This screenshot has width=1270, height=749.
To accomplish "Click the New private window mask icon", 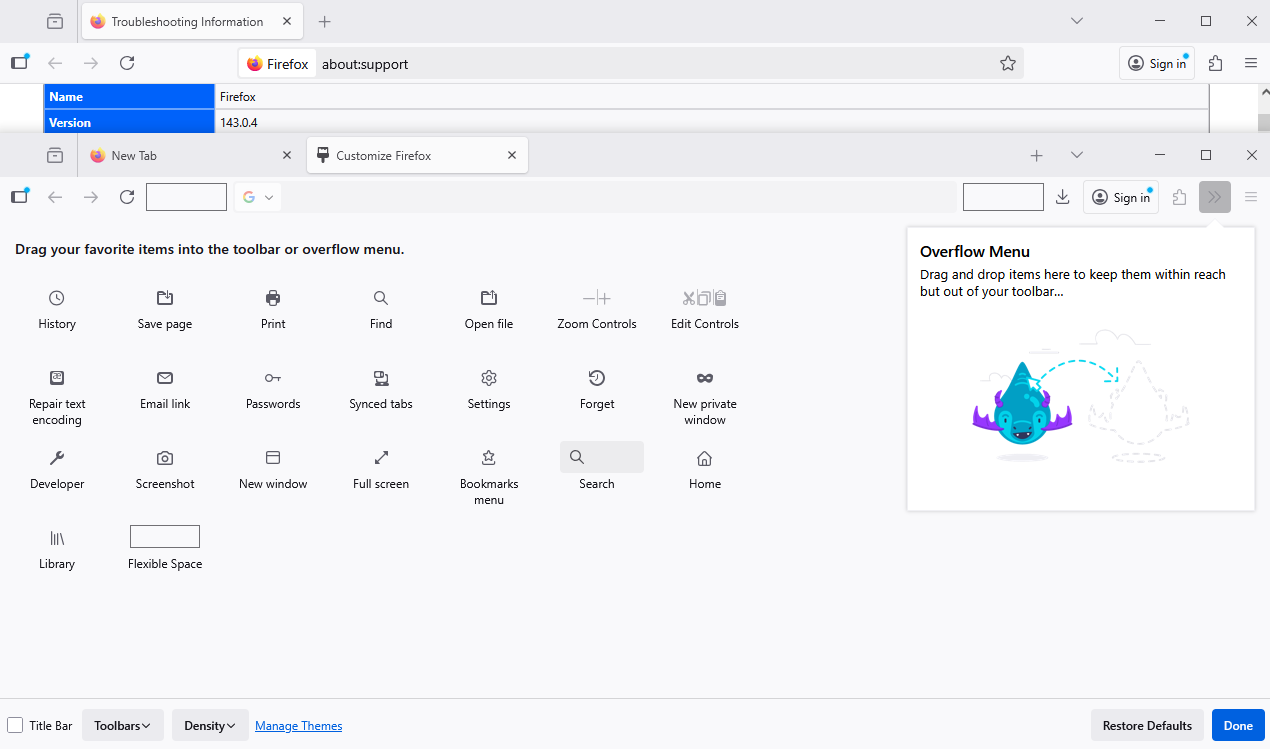I will (x=705, y=378).
